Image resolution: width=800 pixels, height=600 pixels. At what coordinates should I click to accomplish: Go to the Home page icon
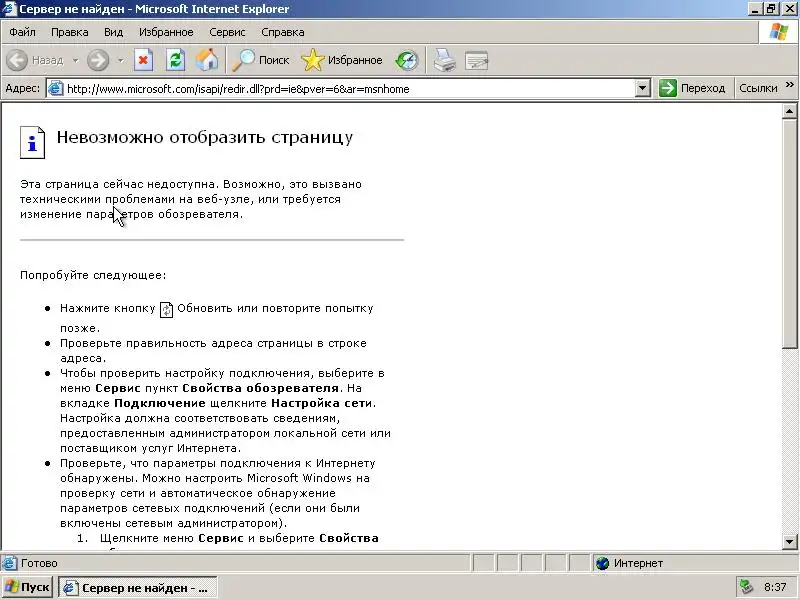(207, 60)
